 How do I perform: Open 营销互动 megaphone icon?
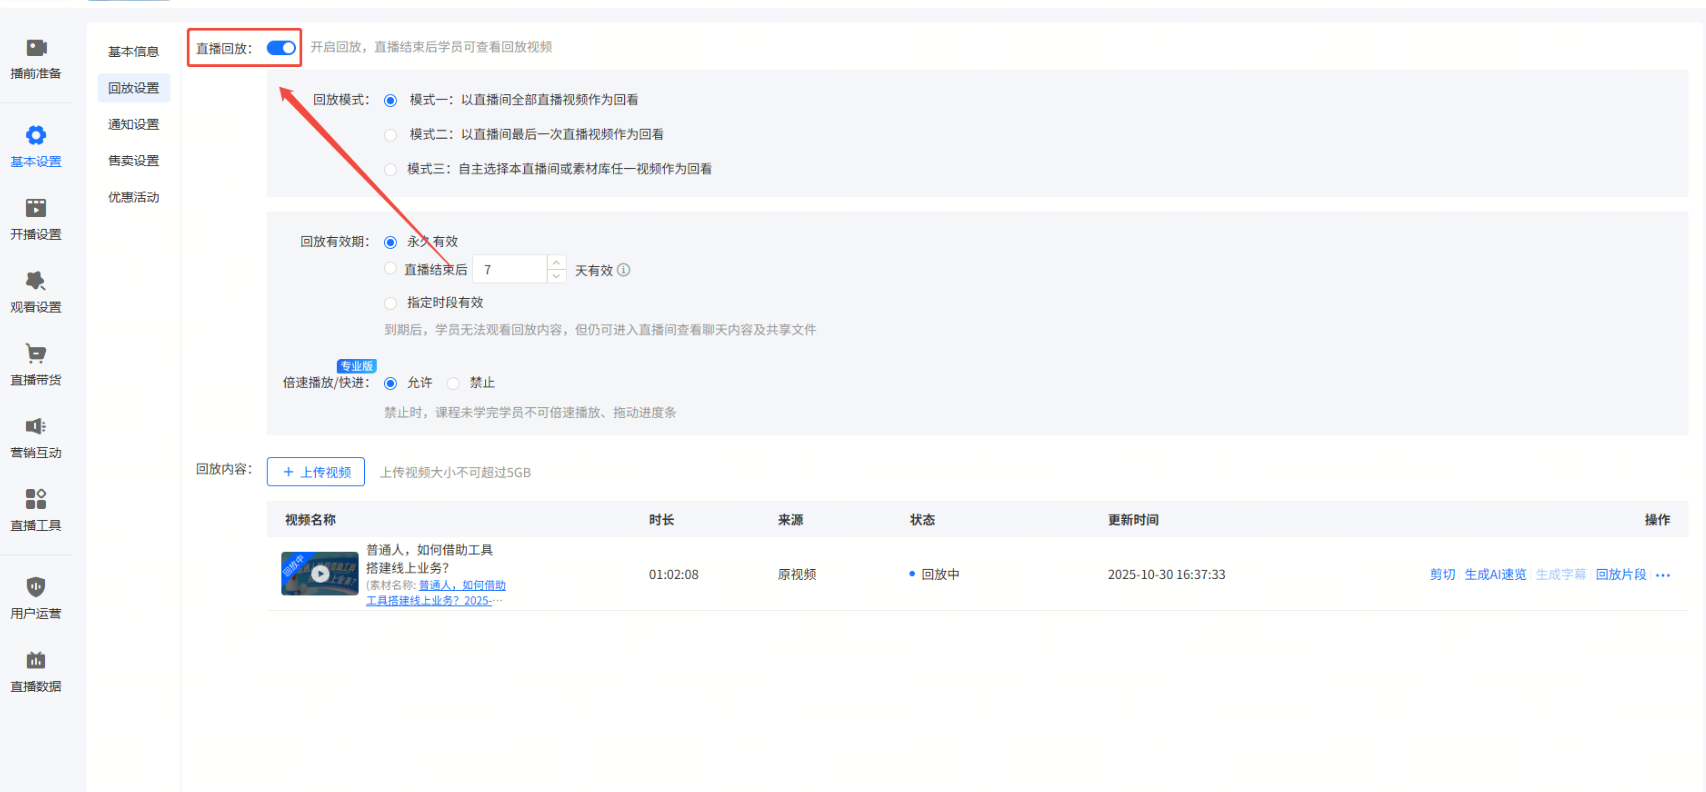(36, 426)
